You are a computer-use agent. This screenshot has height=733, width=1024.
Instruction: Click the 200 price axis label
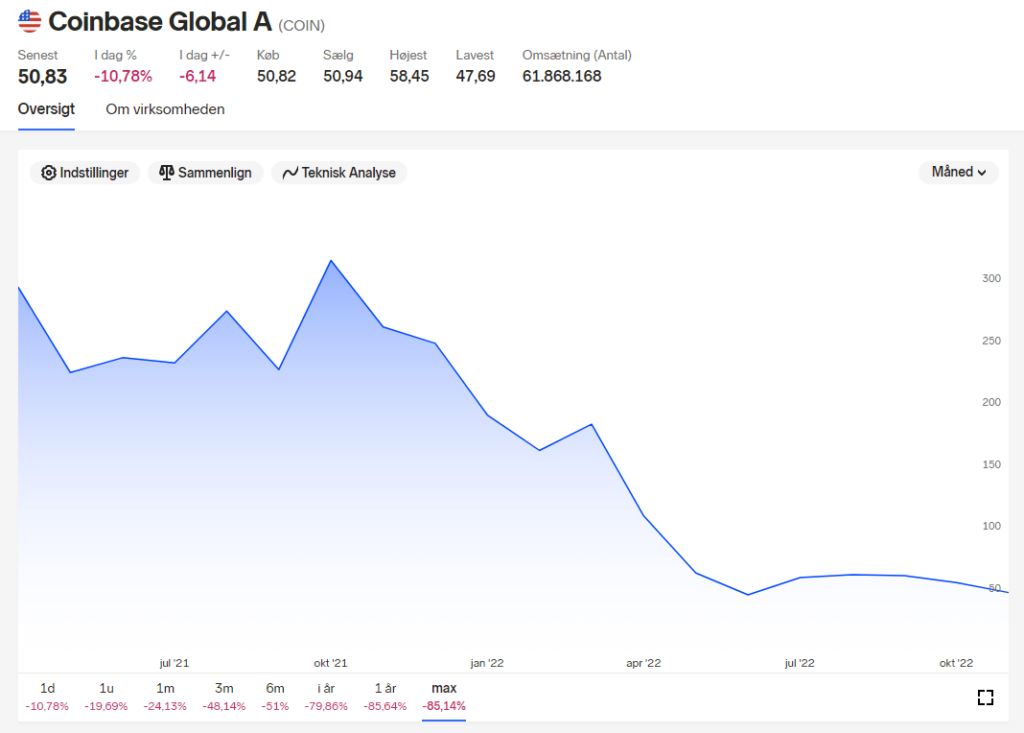click(x=991, y=402)
